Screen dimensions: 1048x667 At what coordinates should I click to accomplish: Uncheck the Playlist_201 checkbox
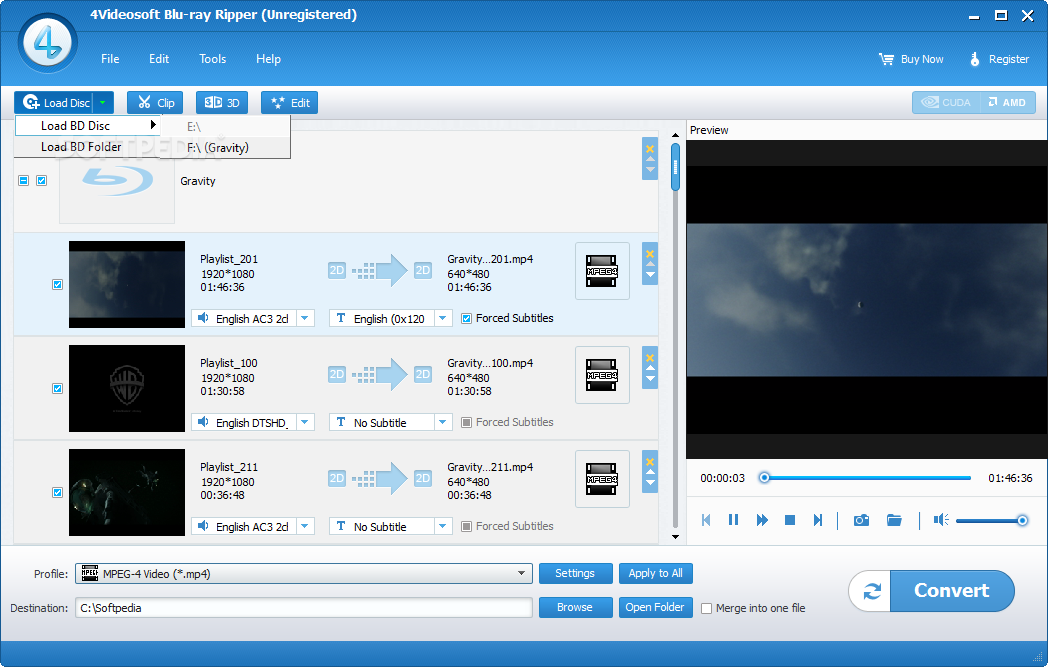click(x=57, y=284)
